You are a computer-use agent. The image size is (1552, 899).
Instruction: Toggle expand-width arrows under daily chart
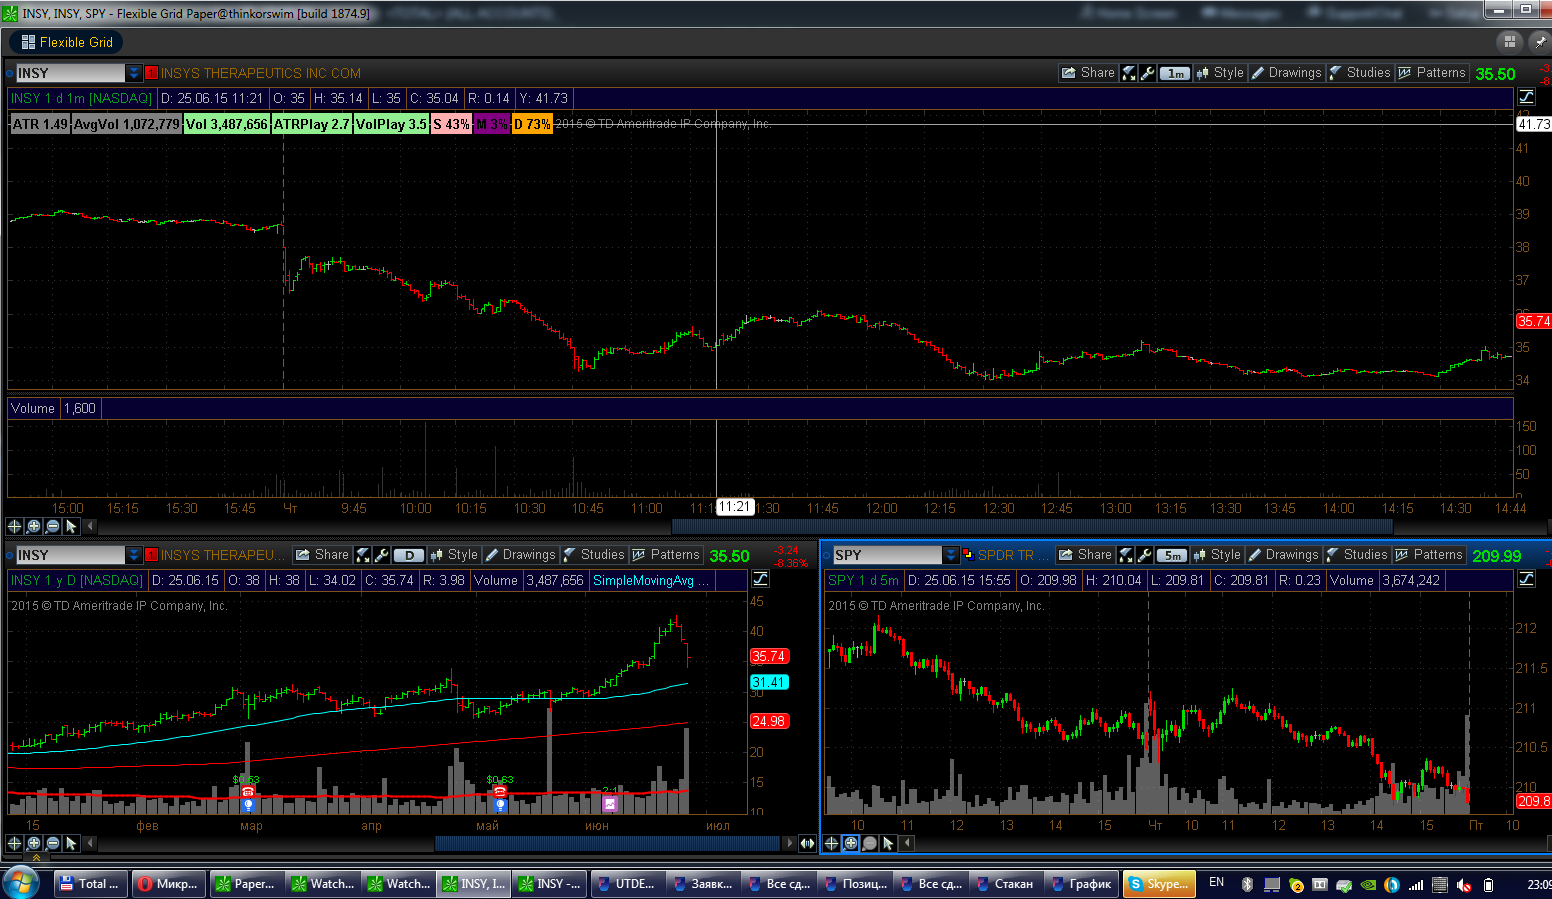click(807, 843)
